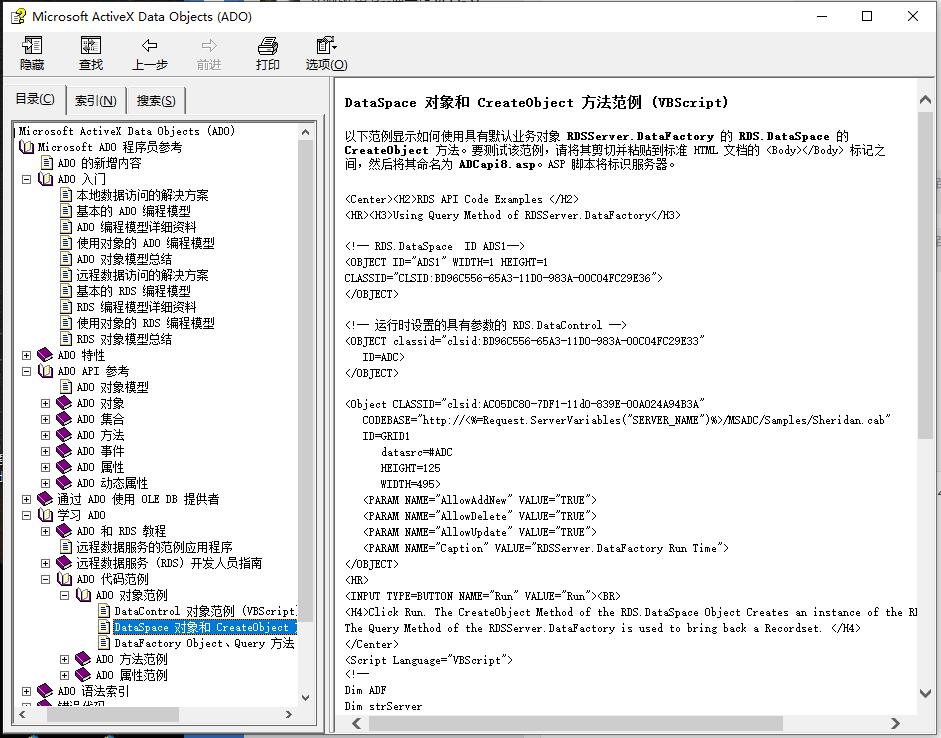Screen dimensions: 941x738
Task: Select the 远程数据服务 (RDS) 开发人员指南 node
Action: pos(169,563)
